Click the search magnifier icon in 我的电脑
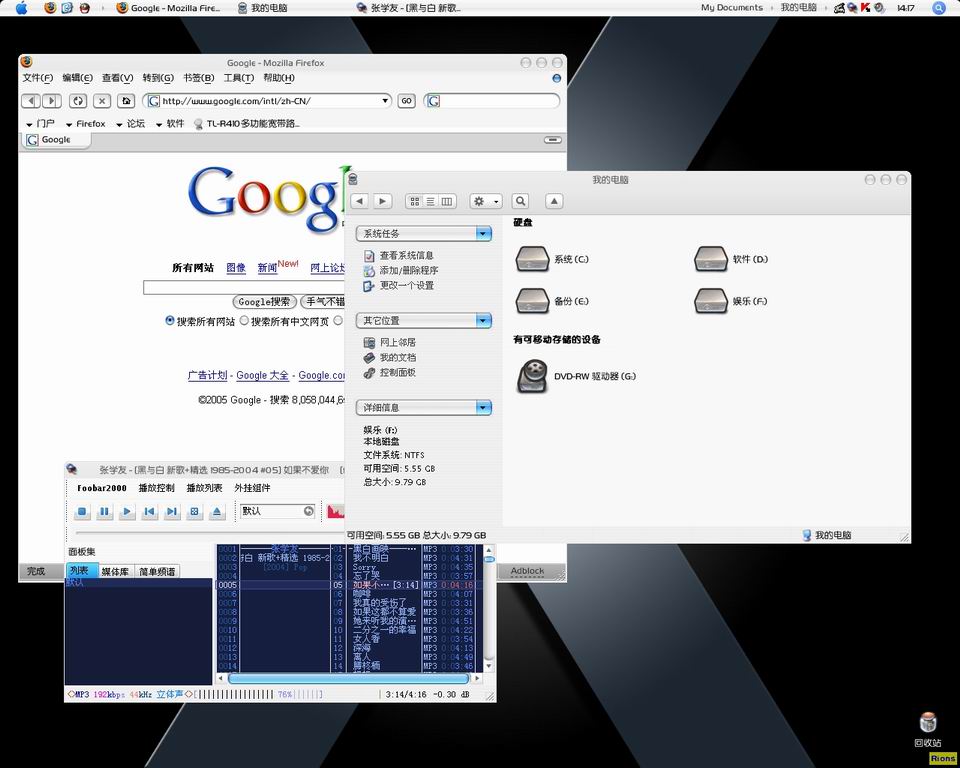This screenshot has height=768, width=960. coord(520,201)
